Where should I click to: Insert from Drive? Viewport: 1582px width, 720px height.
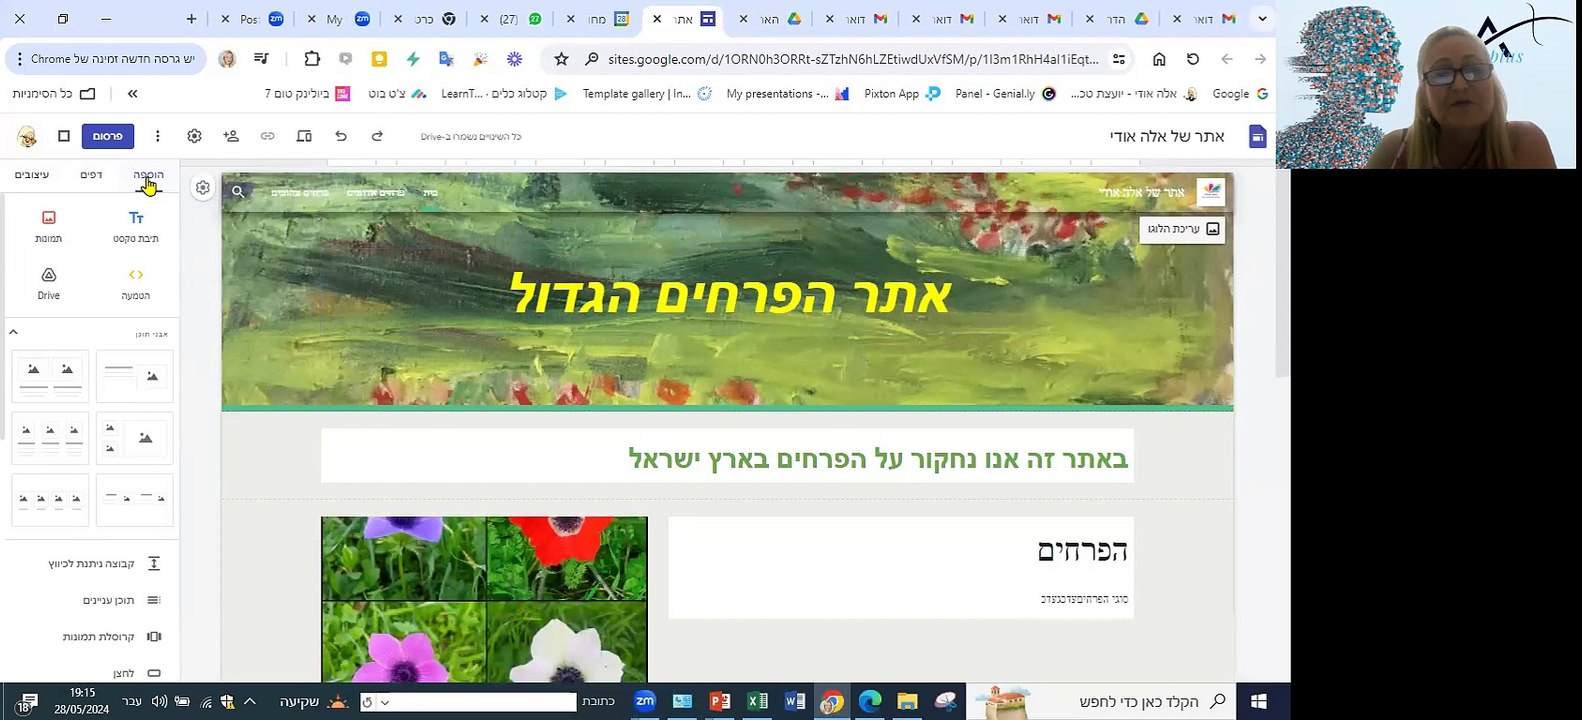pyautogui.click(x=49, y=284)
